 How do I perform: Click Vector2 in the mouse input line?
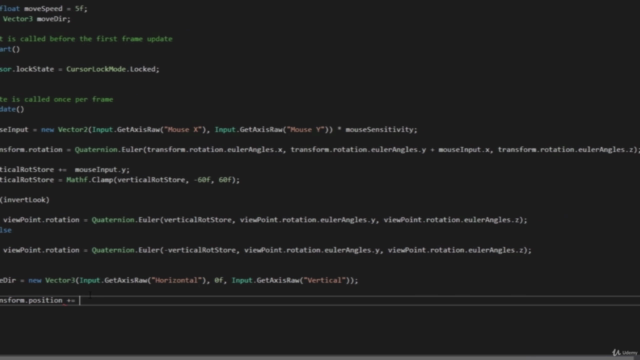click(73, 129)
